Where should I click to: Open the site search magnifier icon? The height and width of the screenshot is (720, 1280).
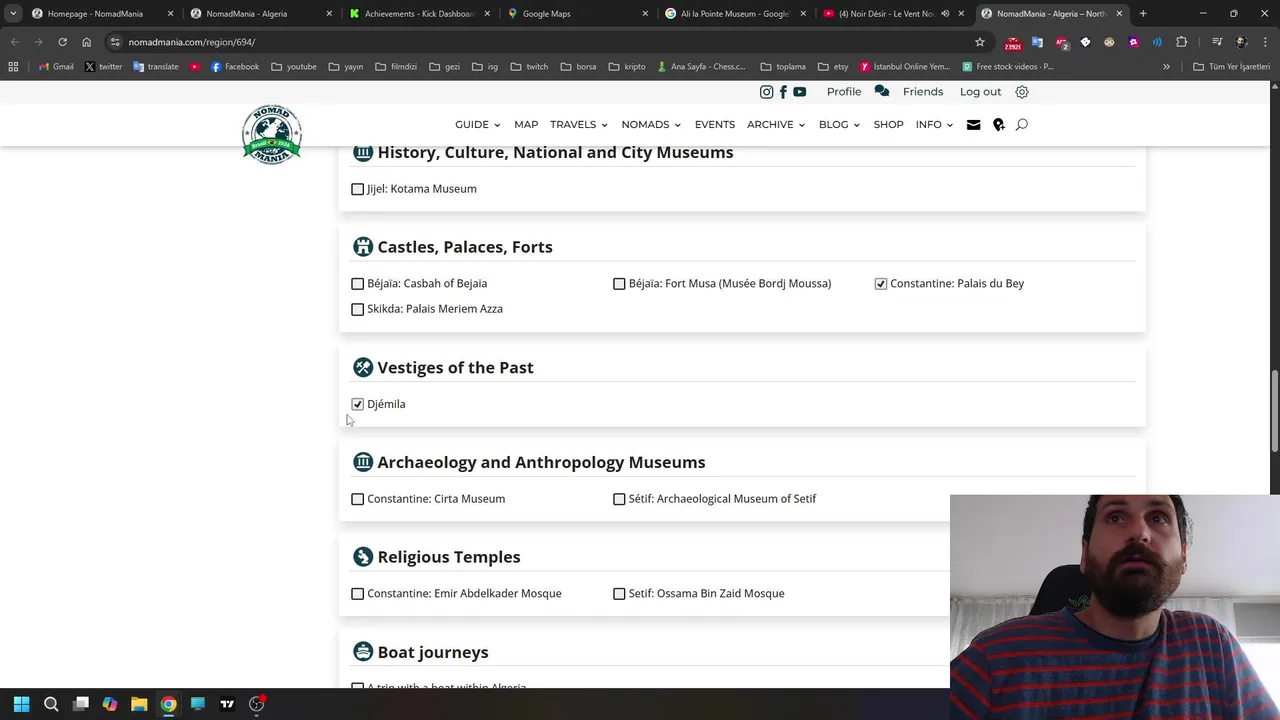coord(1021,125)
